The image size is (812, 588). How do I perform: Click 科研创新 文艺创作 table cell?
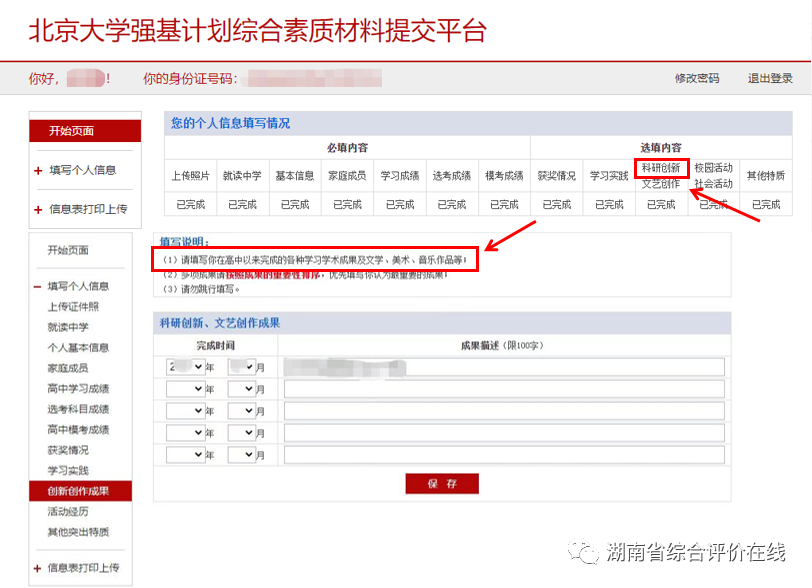661,176
